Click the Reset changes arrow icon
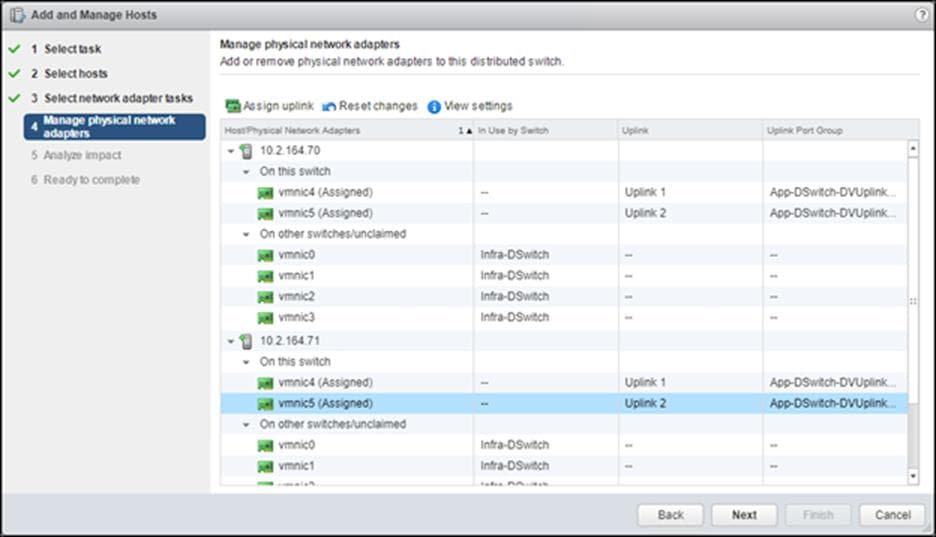Viewport: 936px width, 537px height. click(329, 107)
